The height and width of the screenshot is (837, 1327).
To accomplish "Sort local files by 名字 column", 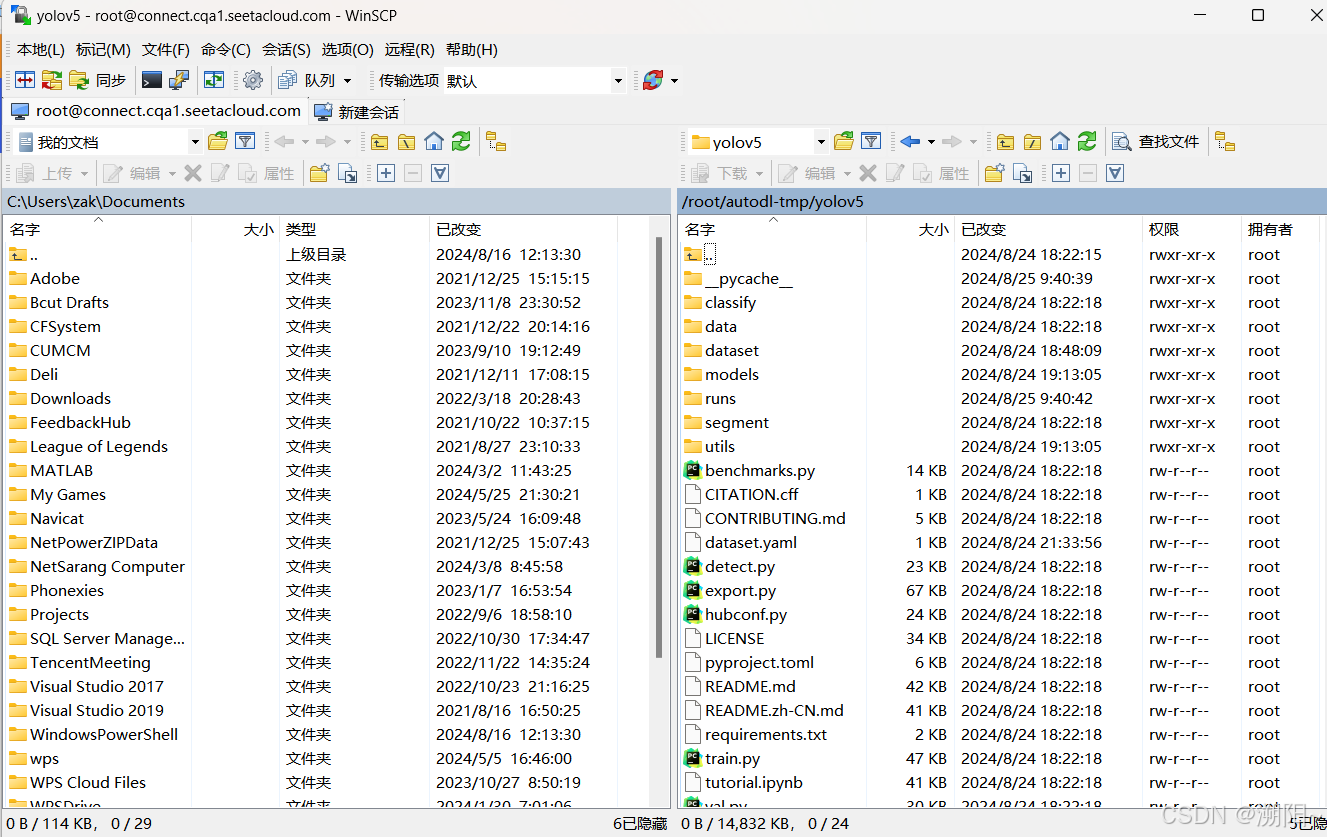I will coord(98,229).
